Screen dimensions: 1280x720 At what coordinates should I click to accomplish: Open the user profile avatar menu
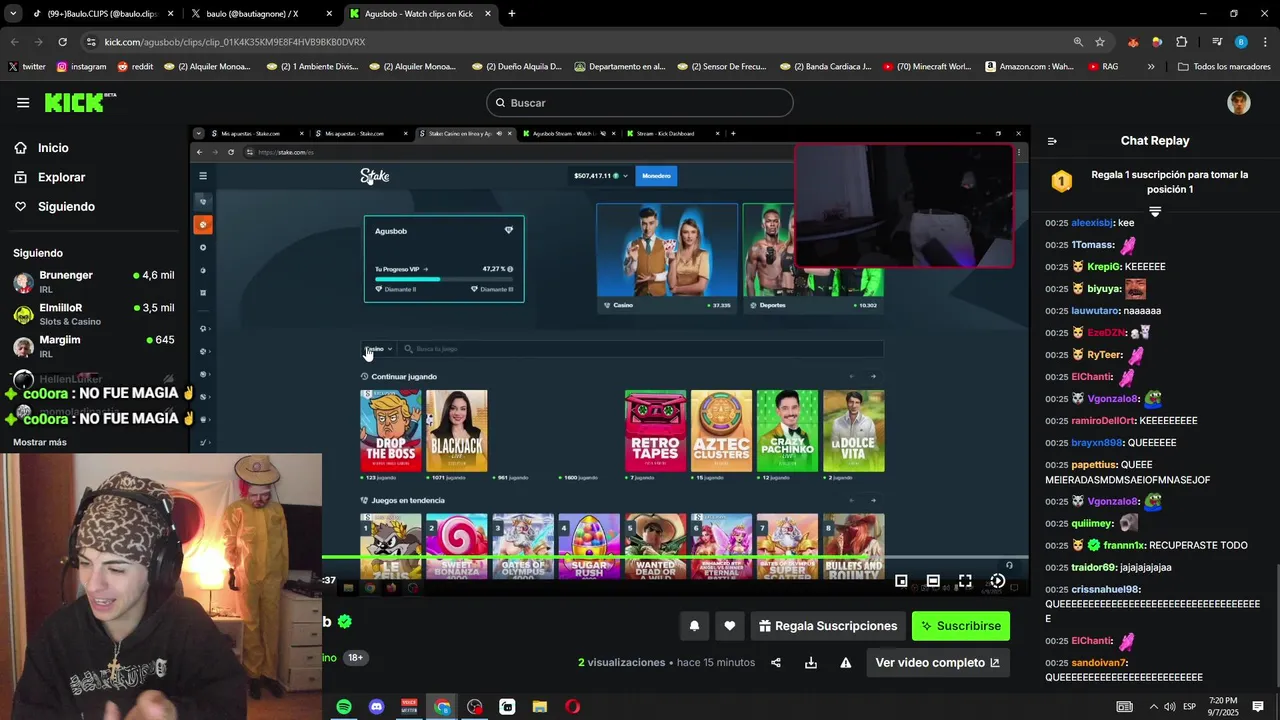point(1239,102)
